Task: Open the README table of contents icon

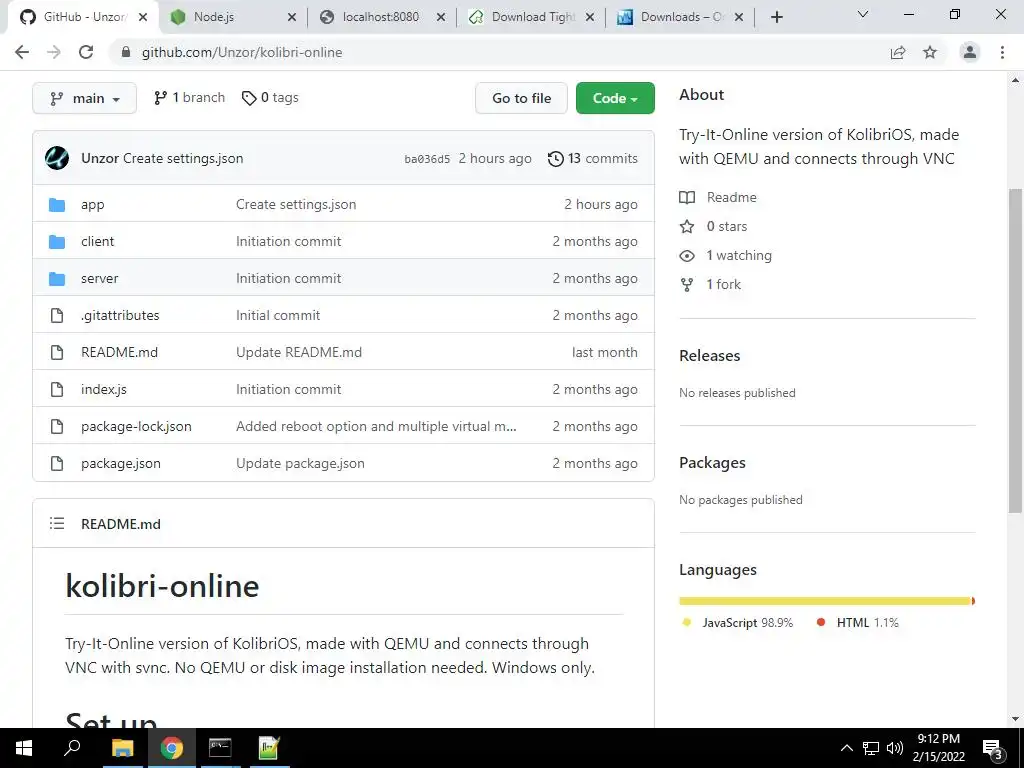Action: point(57,524)
